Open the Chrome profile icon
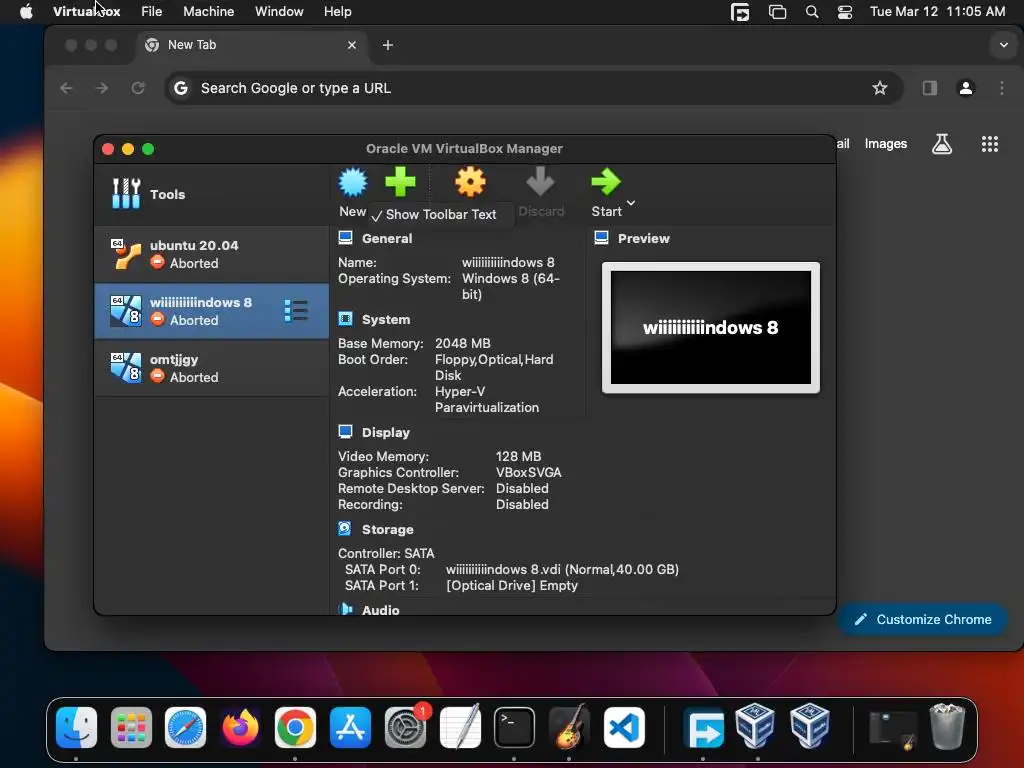 click(x=966, y=88)
